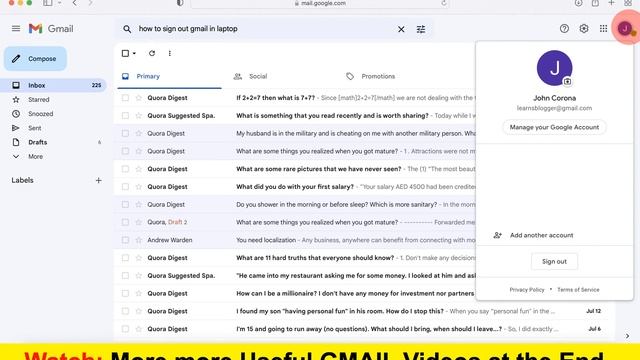Screen dimensions: 640x360
Task: Go back with browser back arrow
Action: [x=74, y=3]
